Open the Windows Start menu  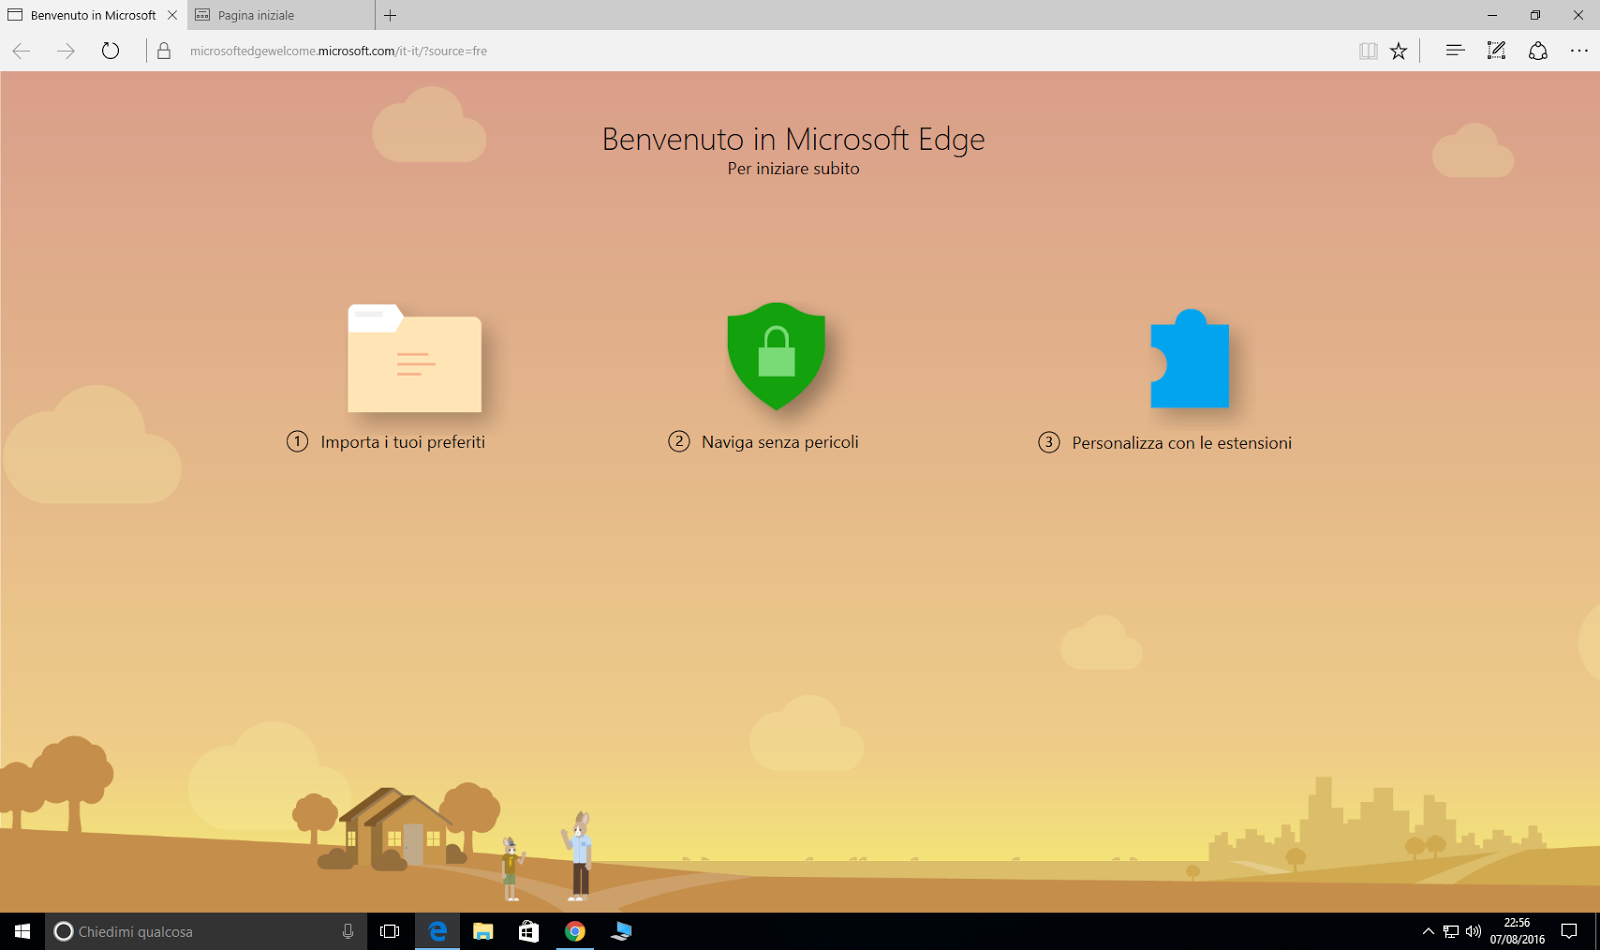tap(22, 931)
